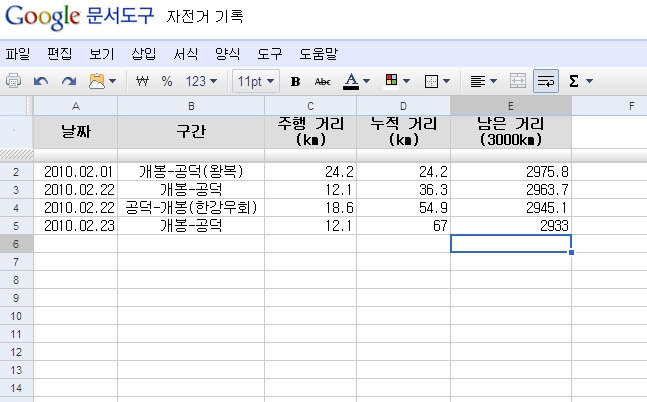Image resolution: width=647 pixels, height=402 pixels.
Task: Click the text color A icon
Action: (351, 81)
